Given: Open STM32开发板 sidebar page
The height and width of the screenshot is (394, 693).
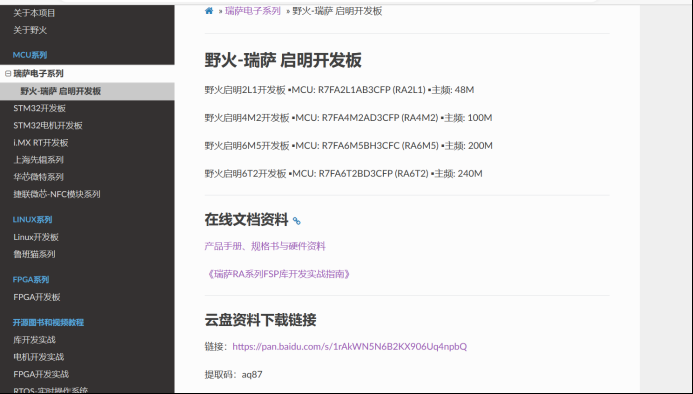Looking at the screenshot, I should click(39, 108).
